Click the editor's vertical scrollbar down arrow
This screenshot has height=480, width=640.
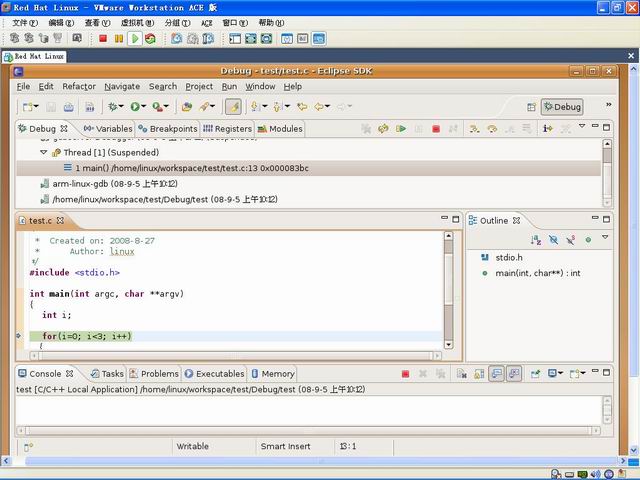(x=449, y=345)
